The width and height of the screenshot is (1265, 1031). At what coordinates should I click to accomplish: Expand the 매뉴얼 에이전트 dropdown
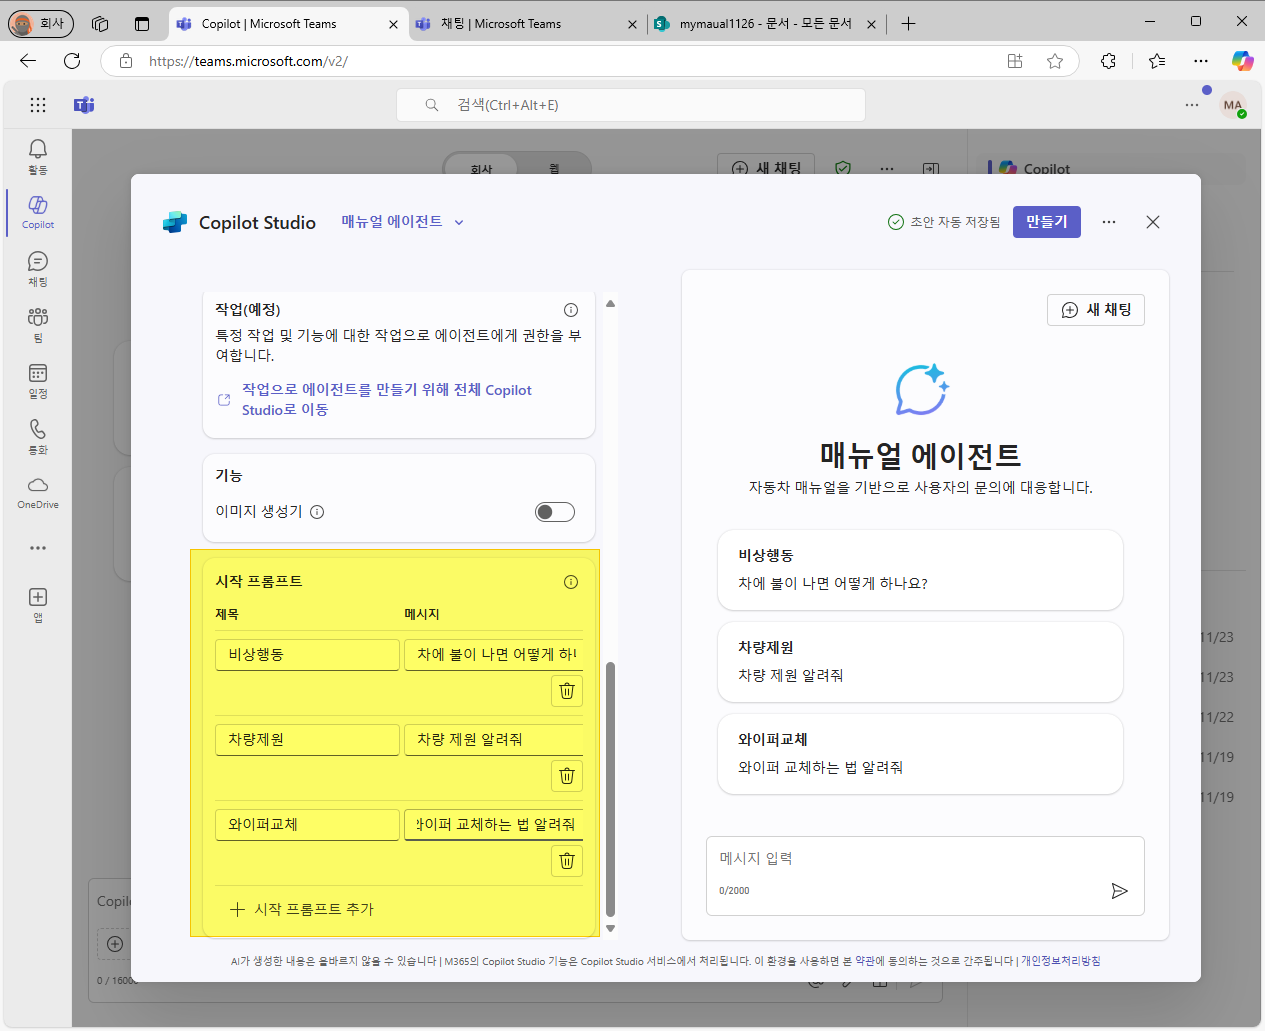coord(403,222)
